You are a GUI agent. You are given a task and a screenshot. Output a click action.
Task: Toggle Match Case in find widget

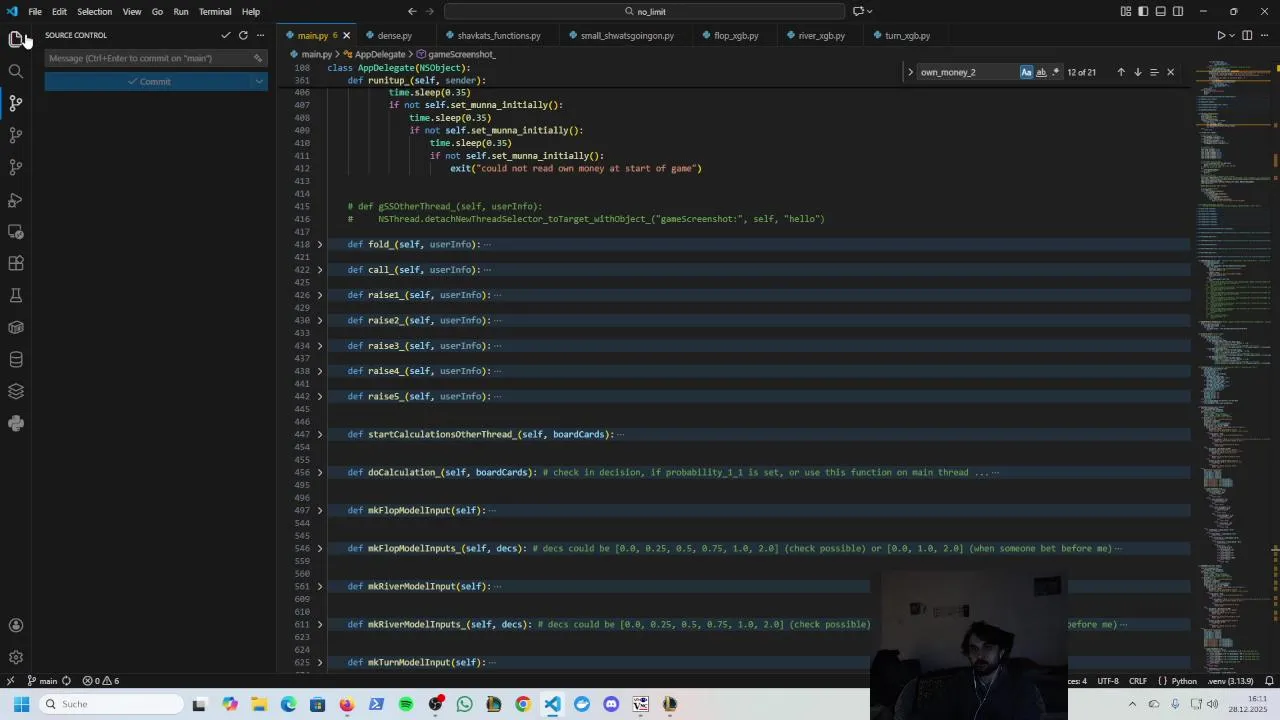tap(1026, 72)
